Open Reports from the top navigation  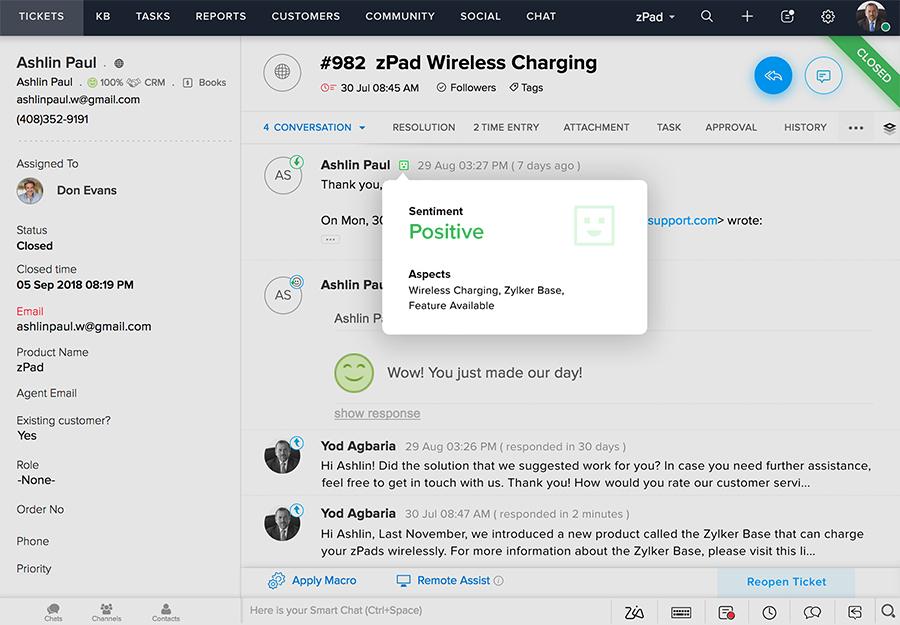[x=220, y=17]
